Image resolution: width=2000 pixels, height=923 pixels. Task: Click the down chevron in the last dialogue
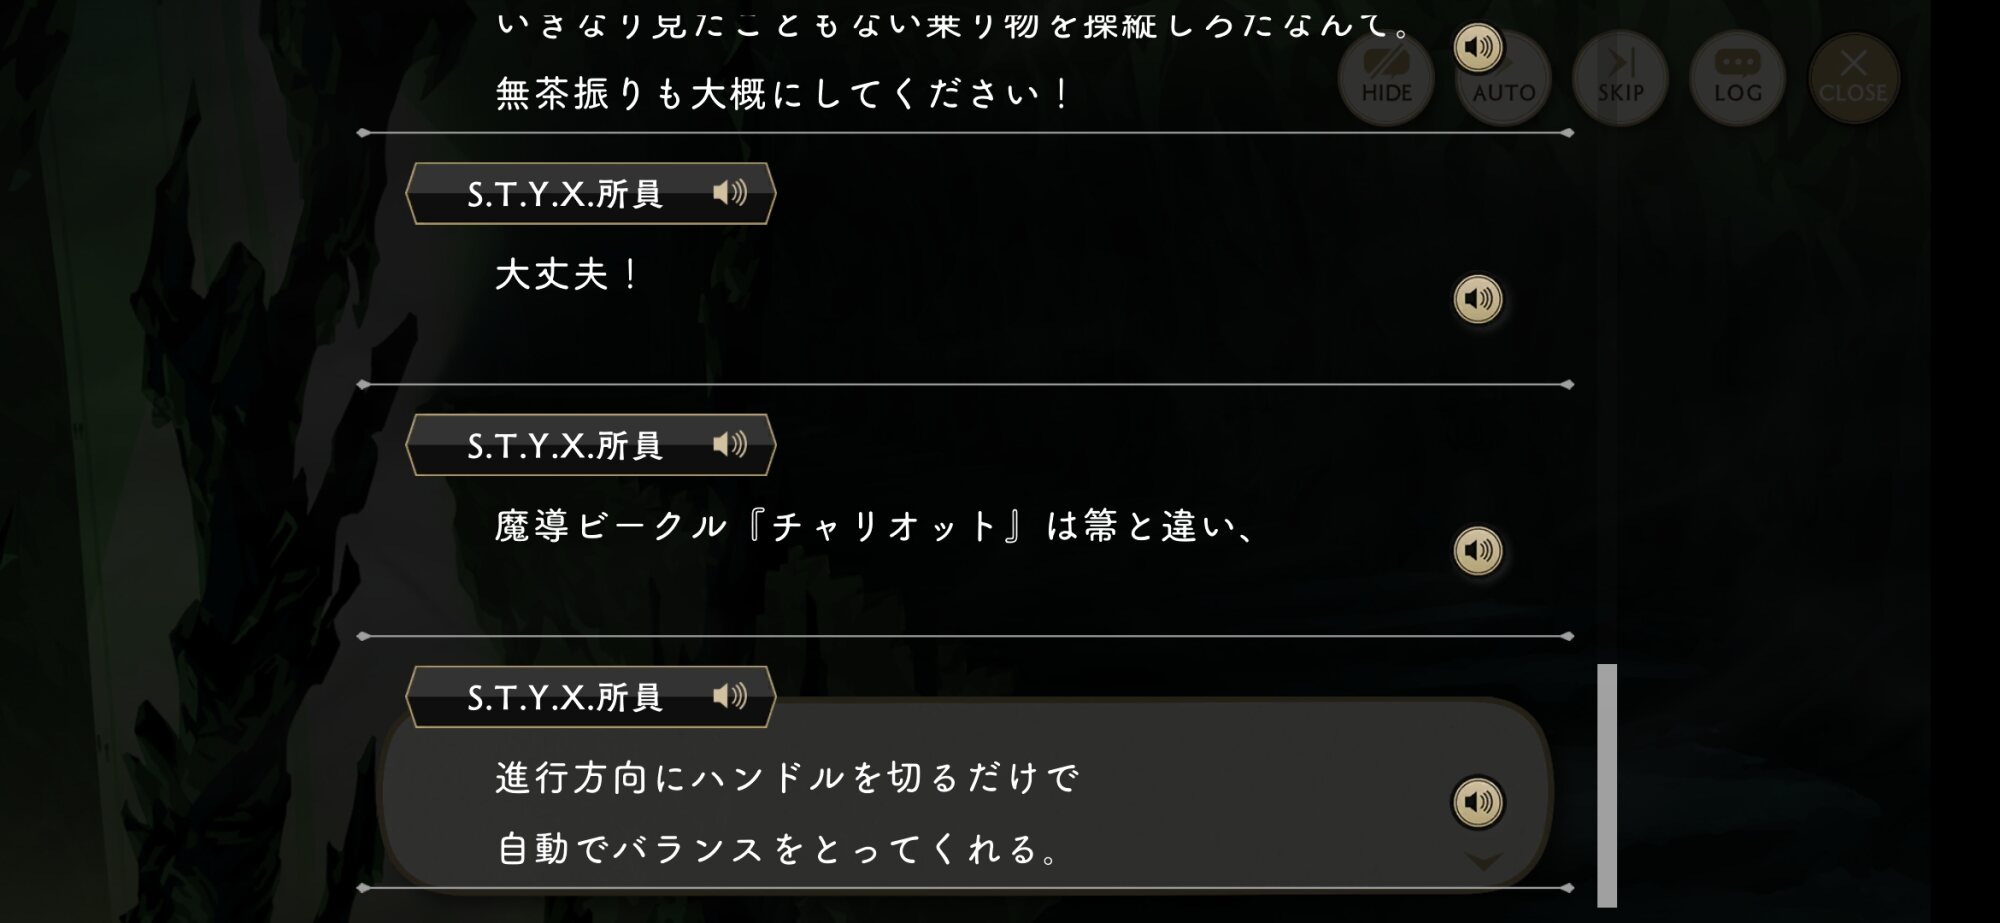click(1483, 861)
